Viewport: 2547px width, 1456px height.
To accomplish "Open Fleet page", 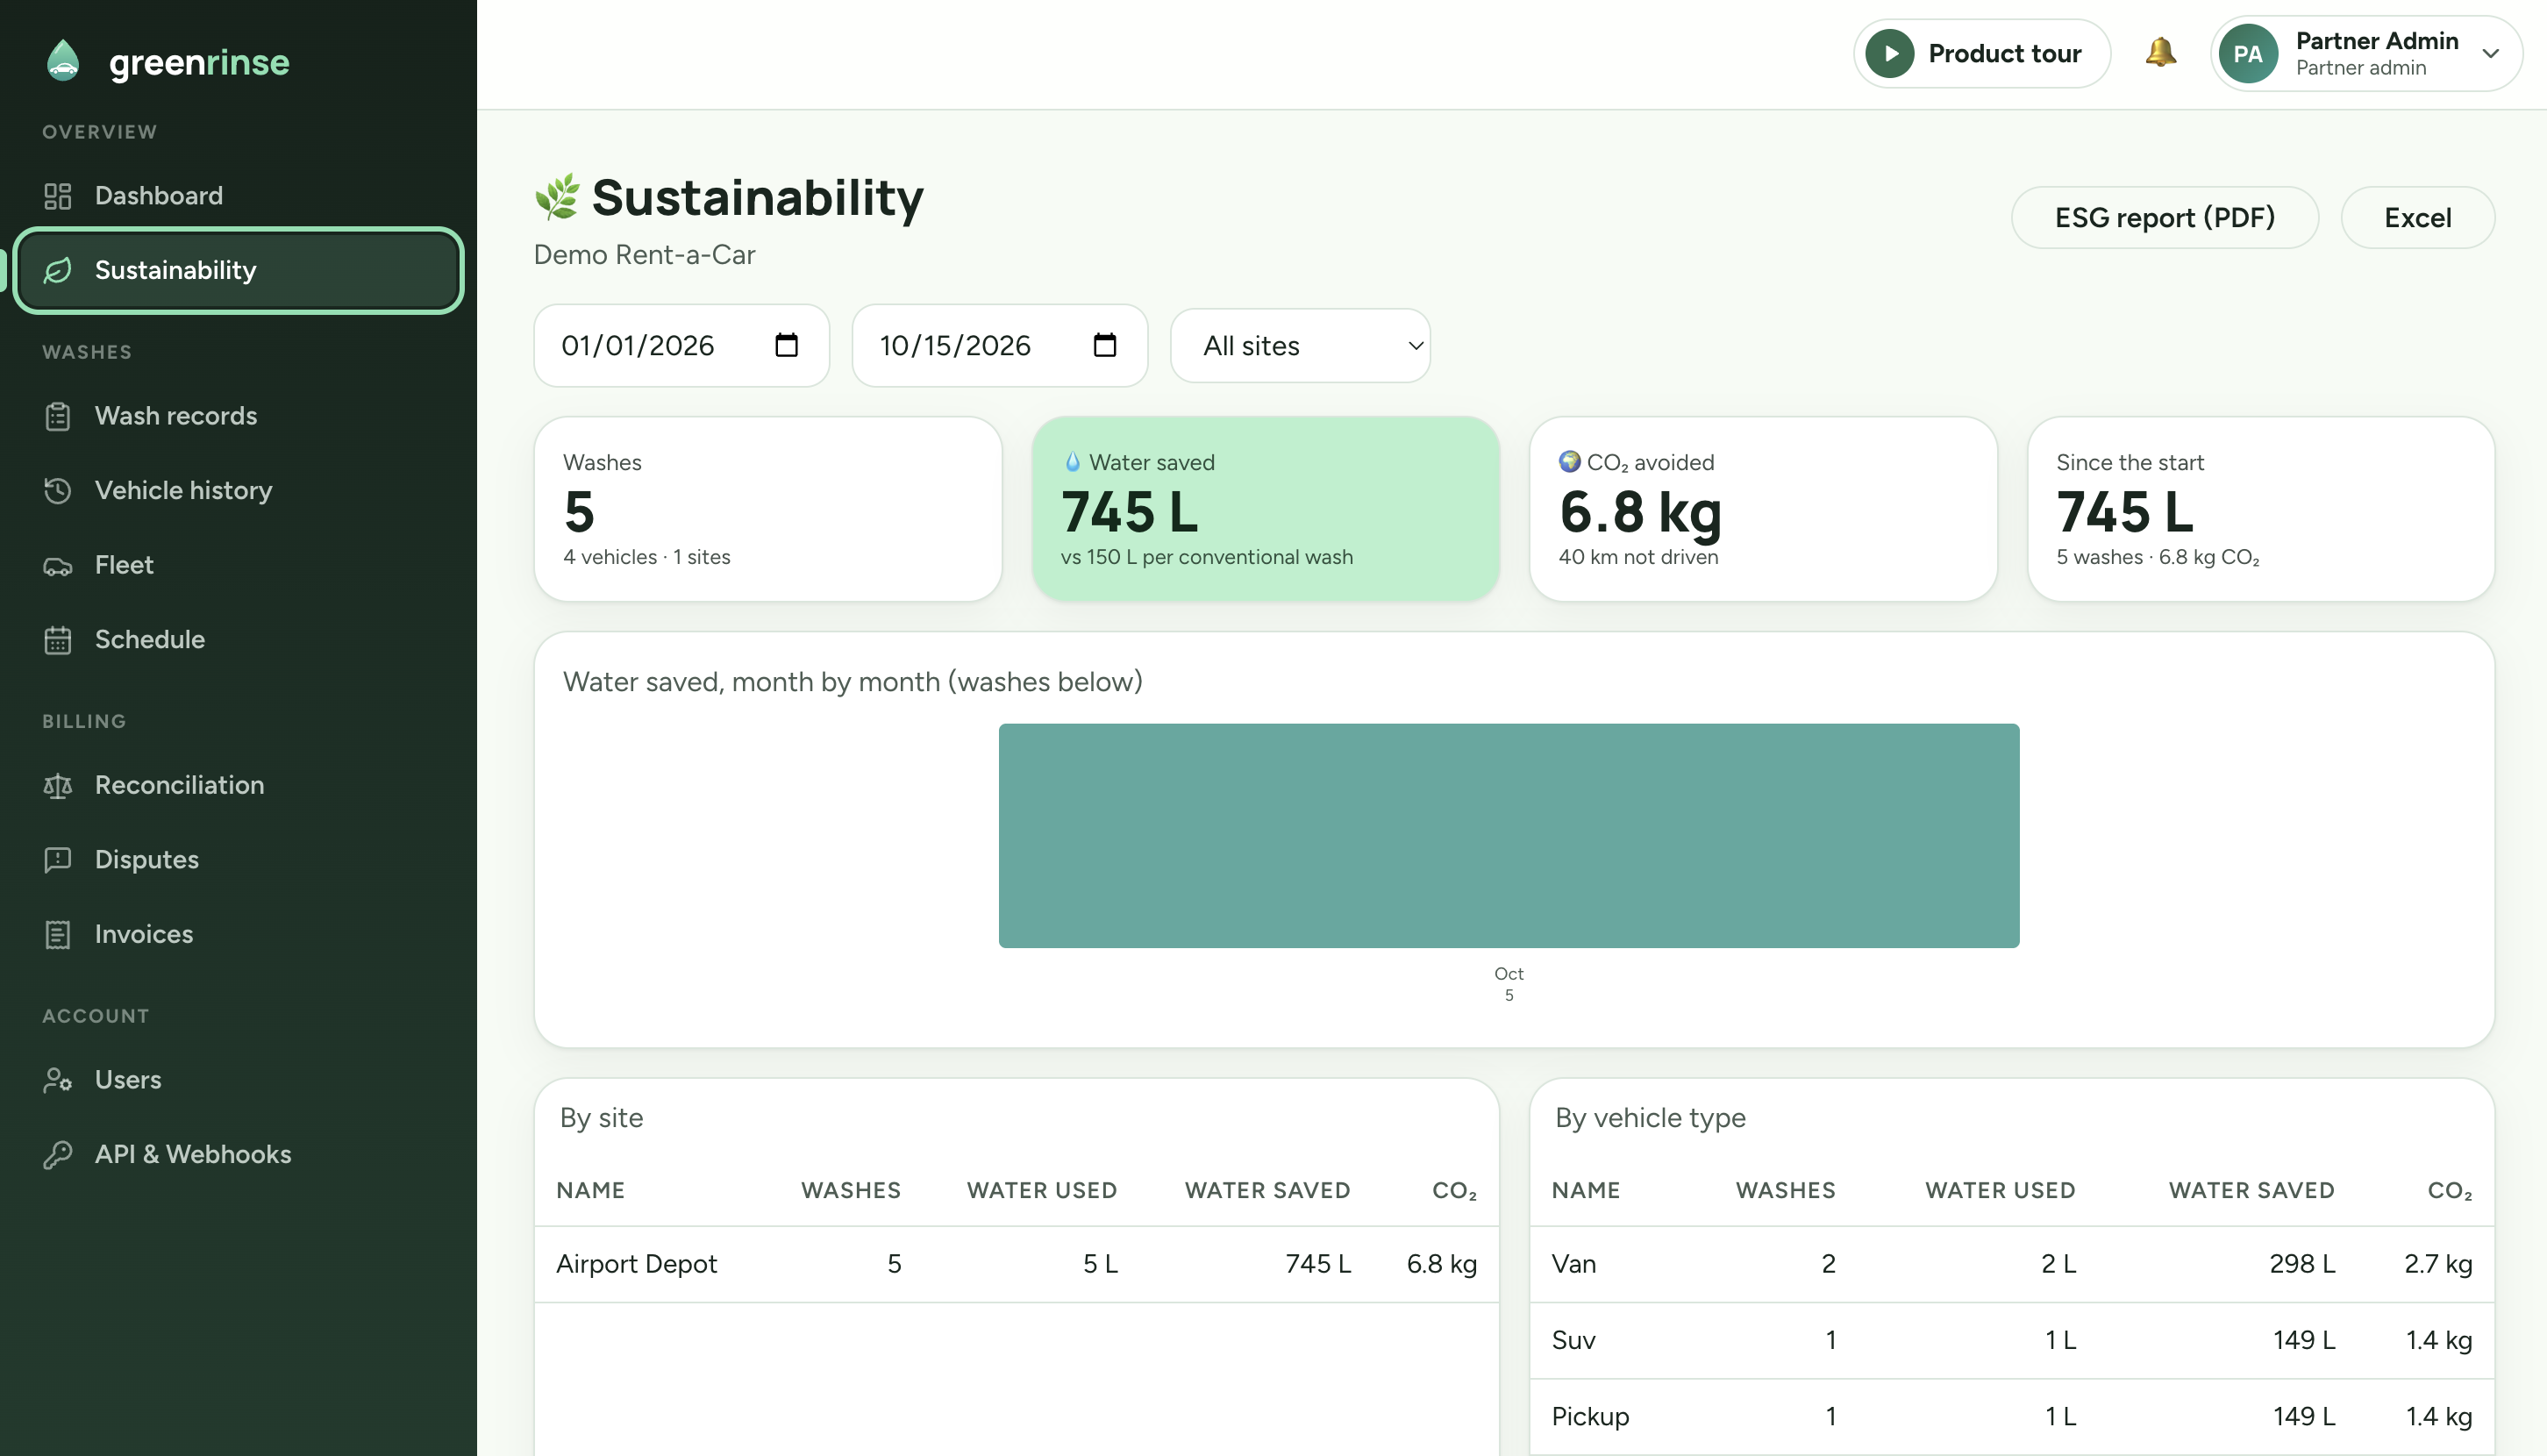I will tap(238, 565).
